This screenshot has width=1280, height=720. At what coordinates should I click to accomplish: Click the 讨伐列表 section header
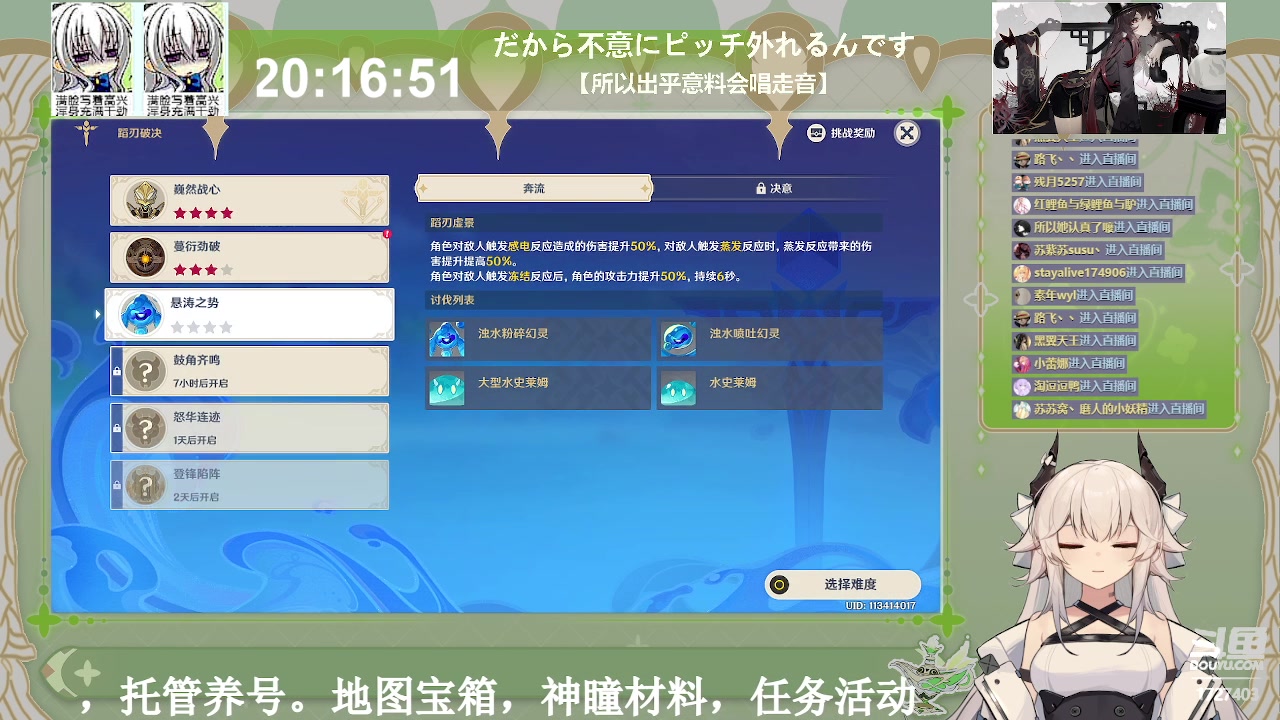tap(452, 300)
